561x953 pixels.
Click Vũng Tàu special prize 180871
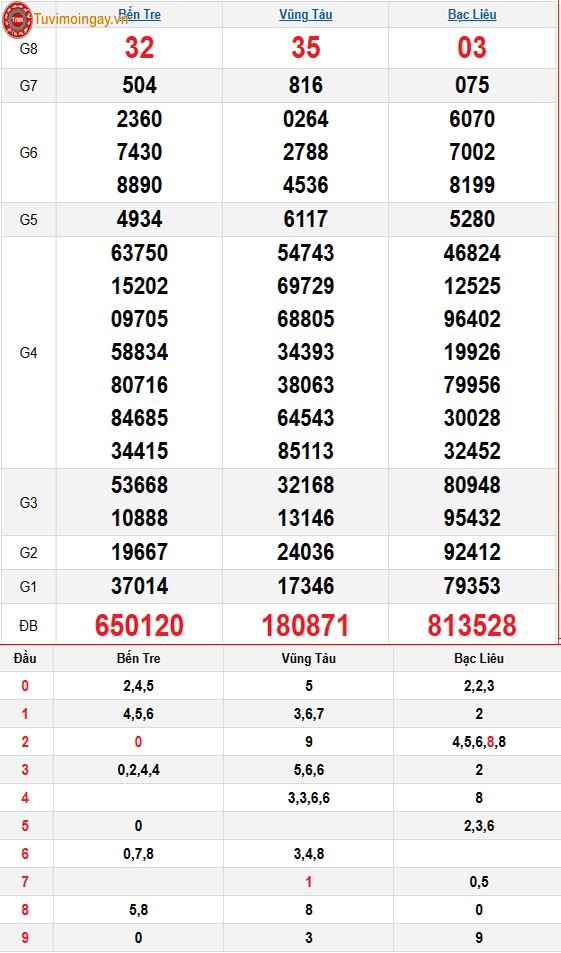(306, 625)
